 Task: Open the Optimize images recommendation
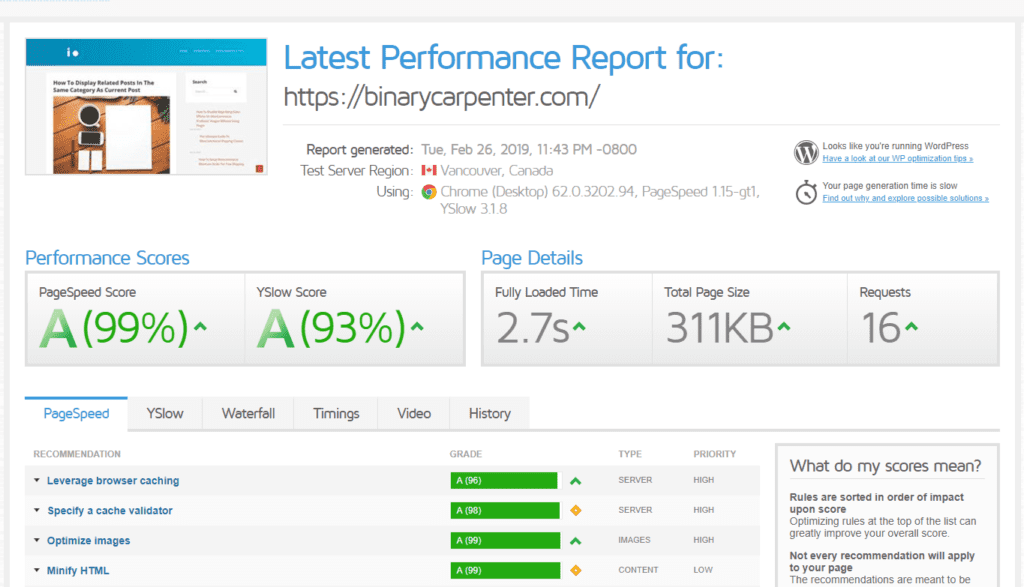[x=88, y=541]
